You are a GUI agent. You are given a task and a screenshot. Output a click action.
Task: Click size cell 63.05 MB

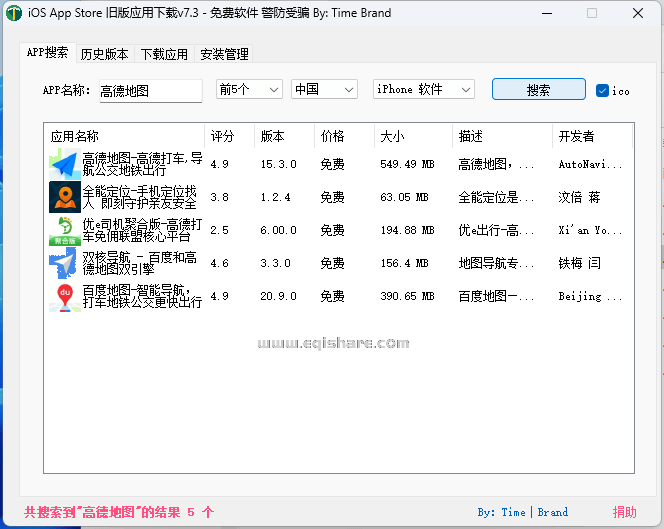click(x=404, y=197)
